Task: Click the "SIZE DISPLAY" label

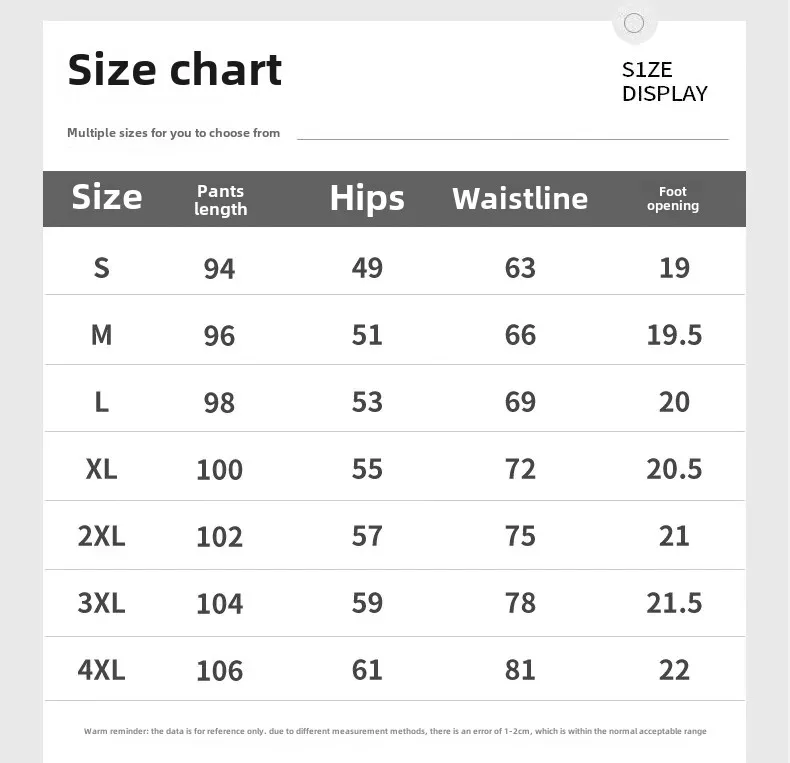Action: click(x=664, y=82)
